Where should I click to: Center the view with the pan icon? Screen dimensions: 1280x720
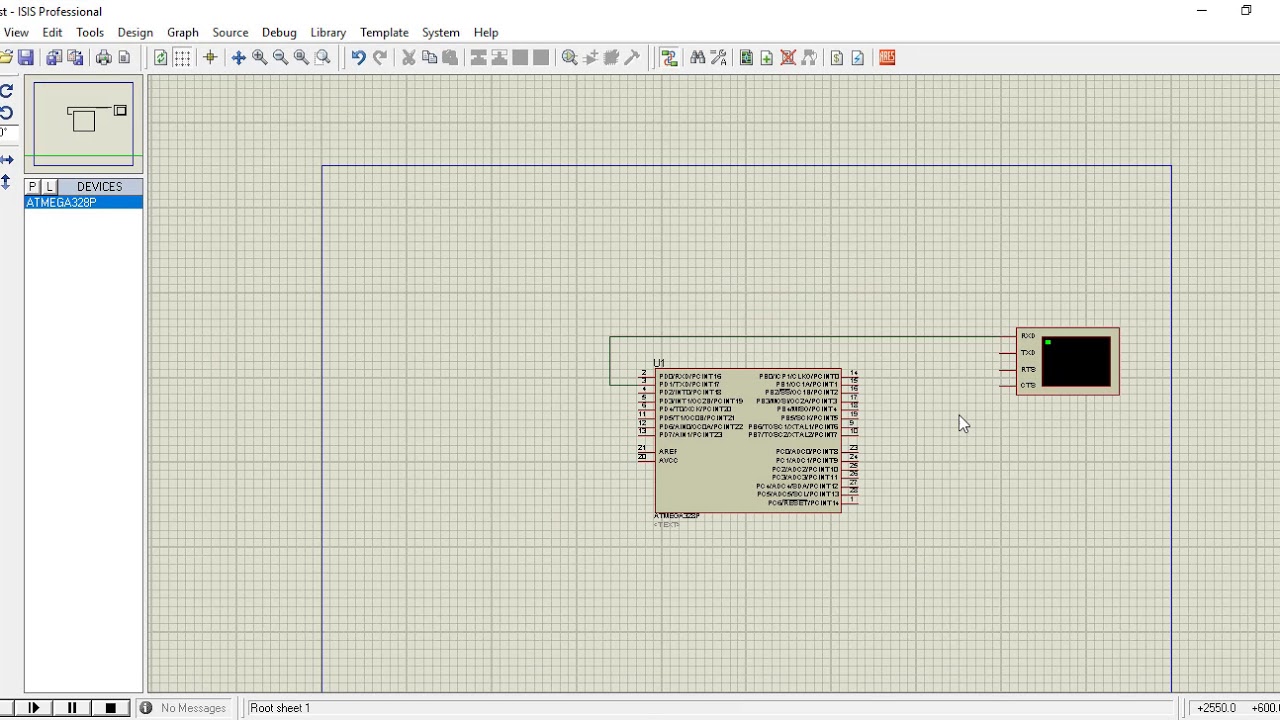point(238,58)
